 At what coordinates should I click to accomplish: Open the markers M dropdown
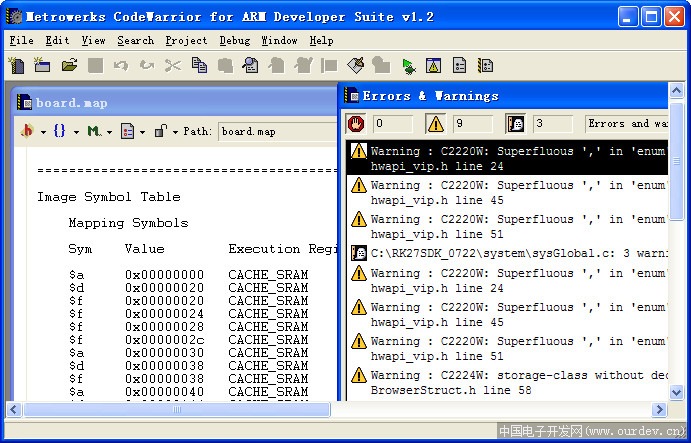(x=100, y=131)
